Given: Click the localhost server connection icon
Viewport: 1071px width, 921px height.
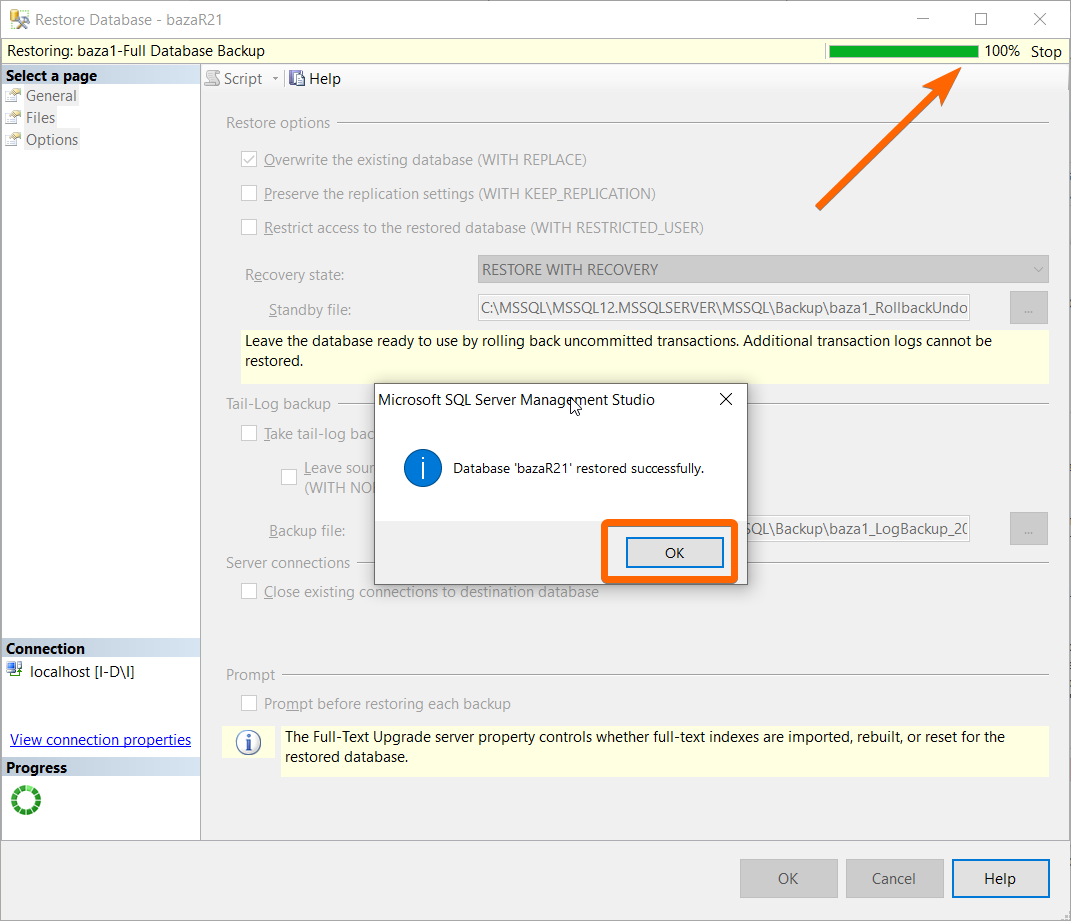Looking at the screenshot, I should click(14, 669).
